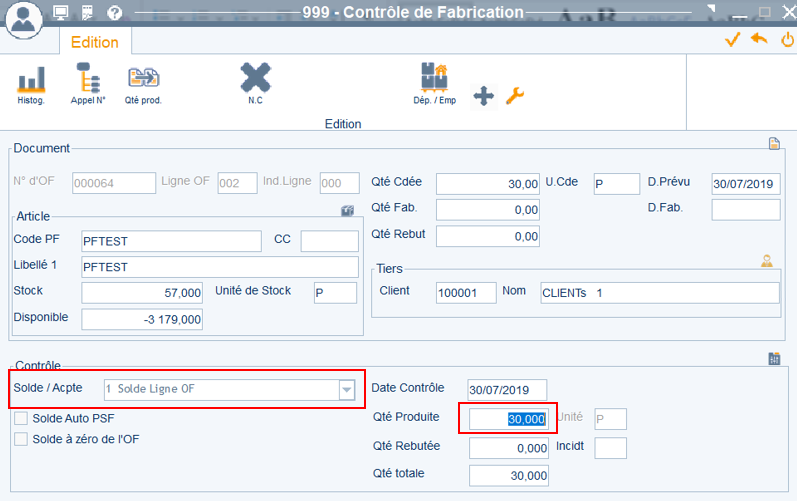Click the orange power icon
Viewport: 797px width, 501px height.
[787, 40]
